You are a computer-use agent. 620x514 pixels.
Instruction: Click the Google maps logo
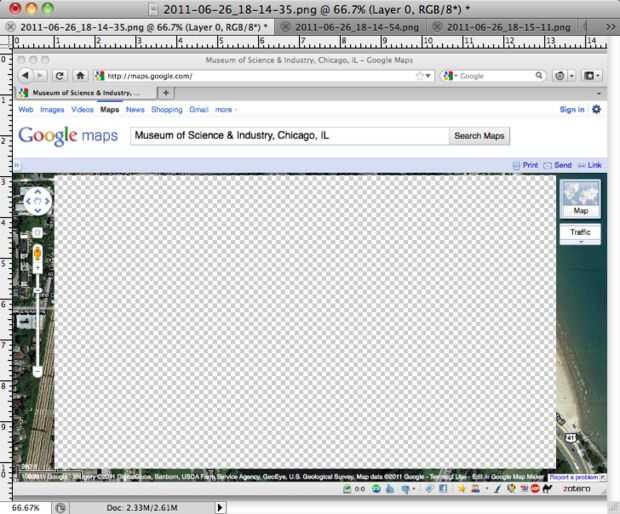pyautogui.click(x=68, y=136)
